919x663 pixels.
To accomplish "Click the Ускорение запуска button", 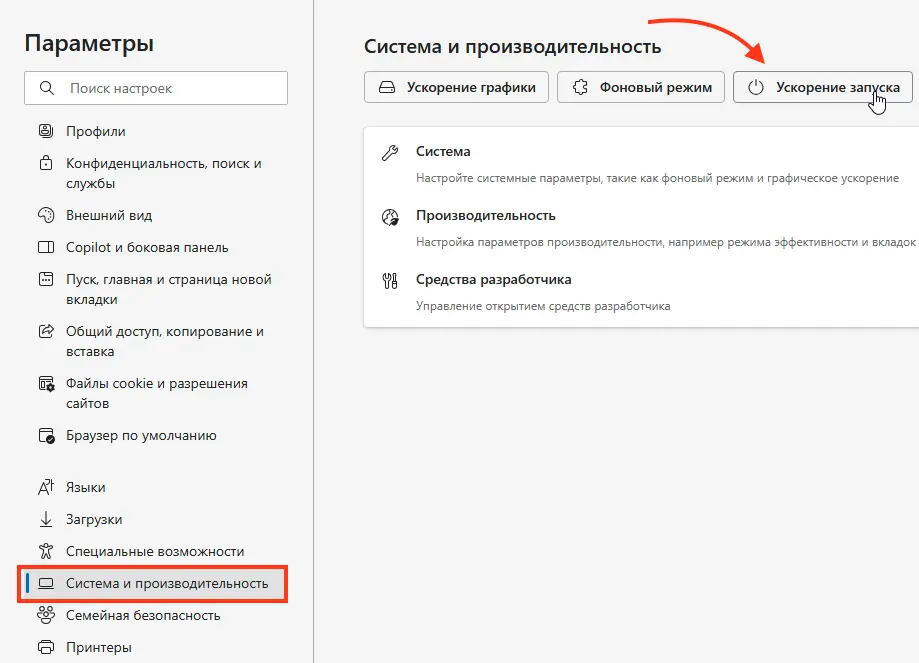I will (x=823, y=87).
